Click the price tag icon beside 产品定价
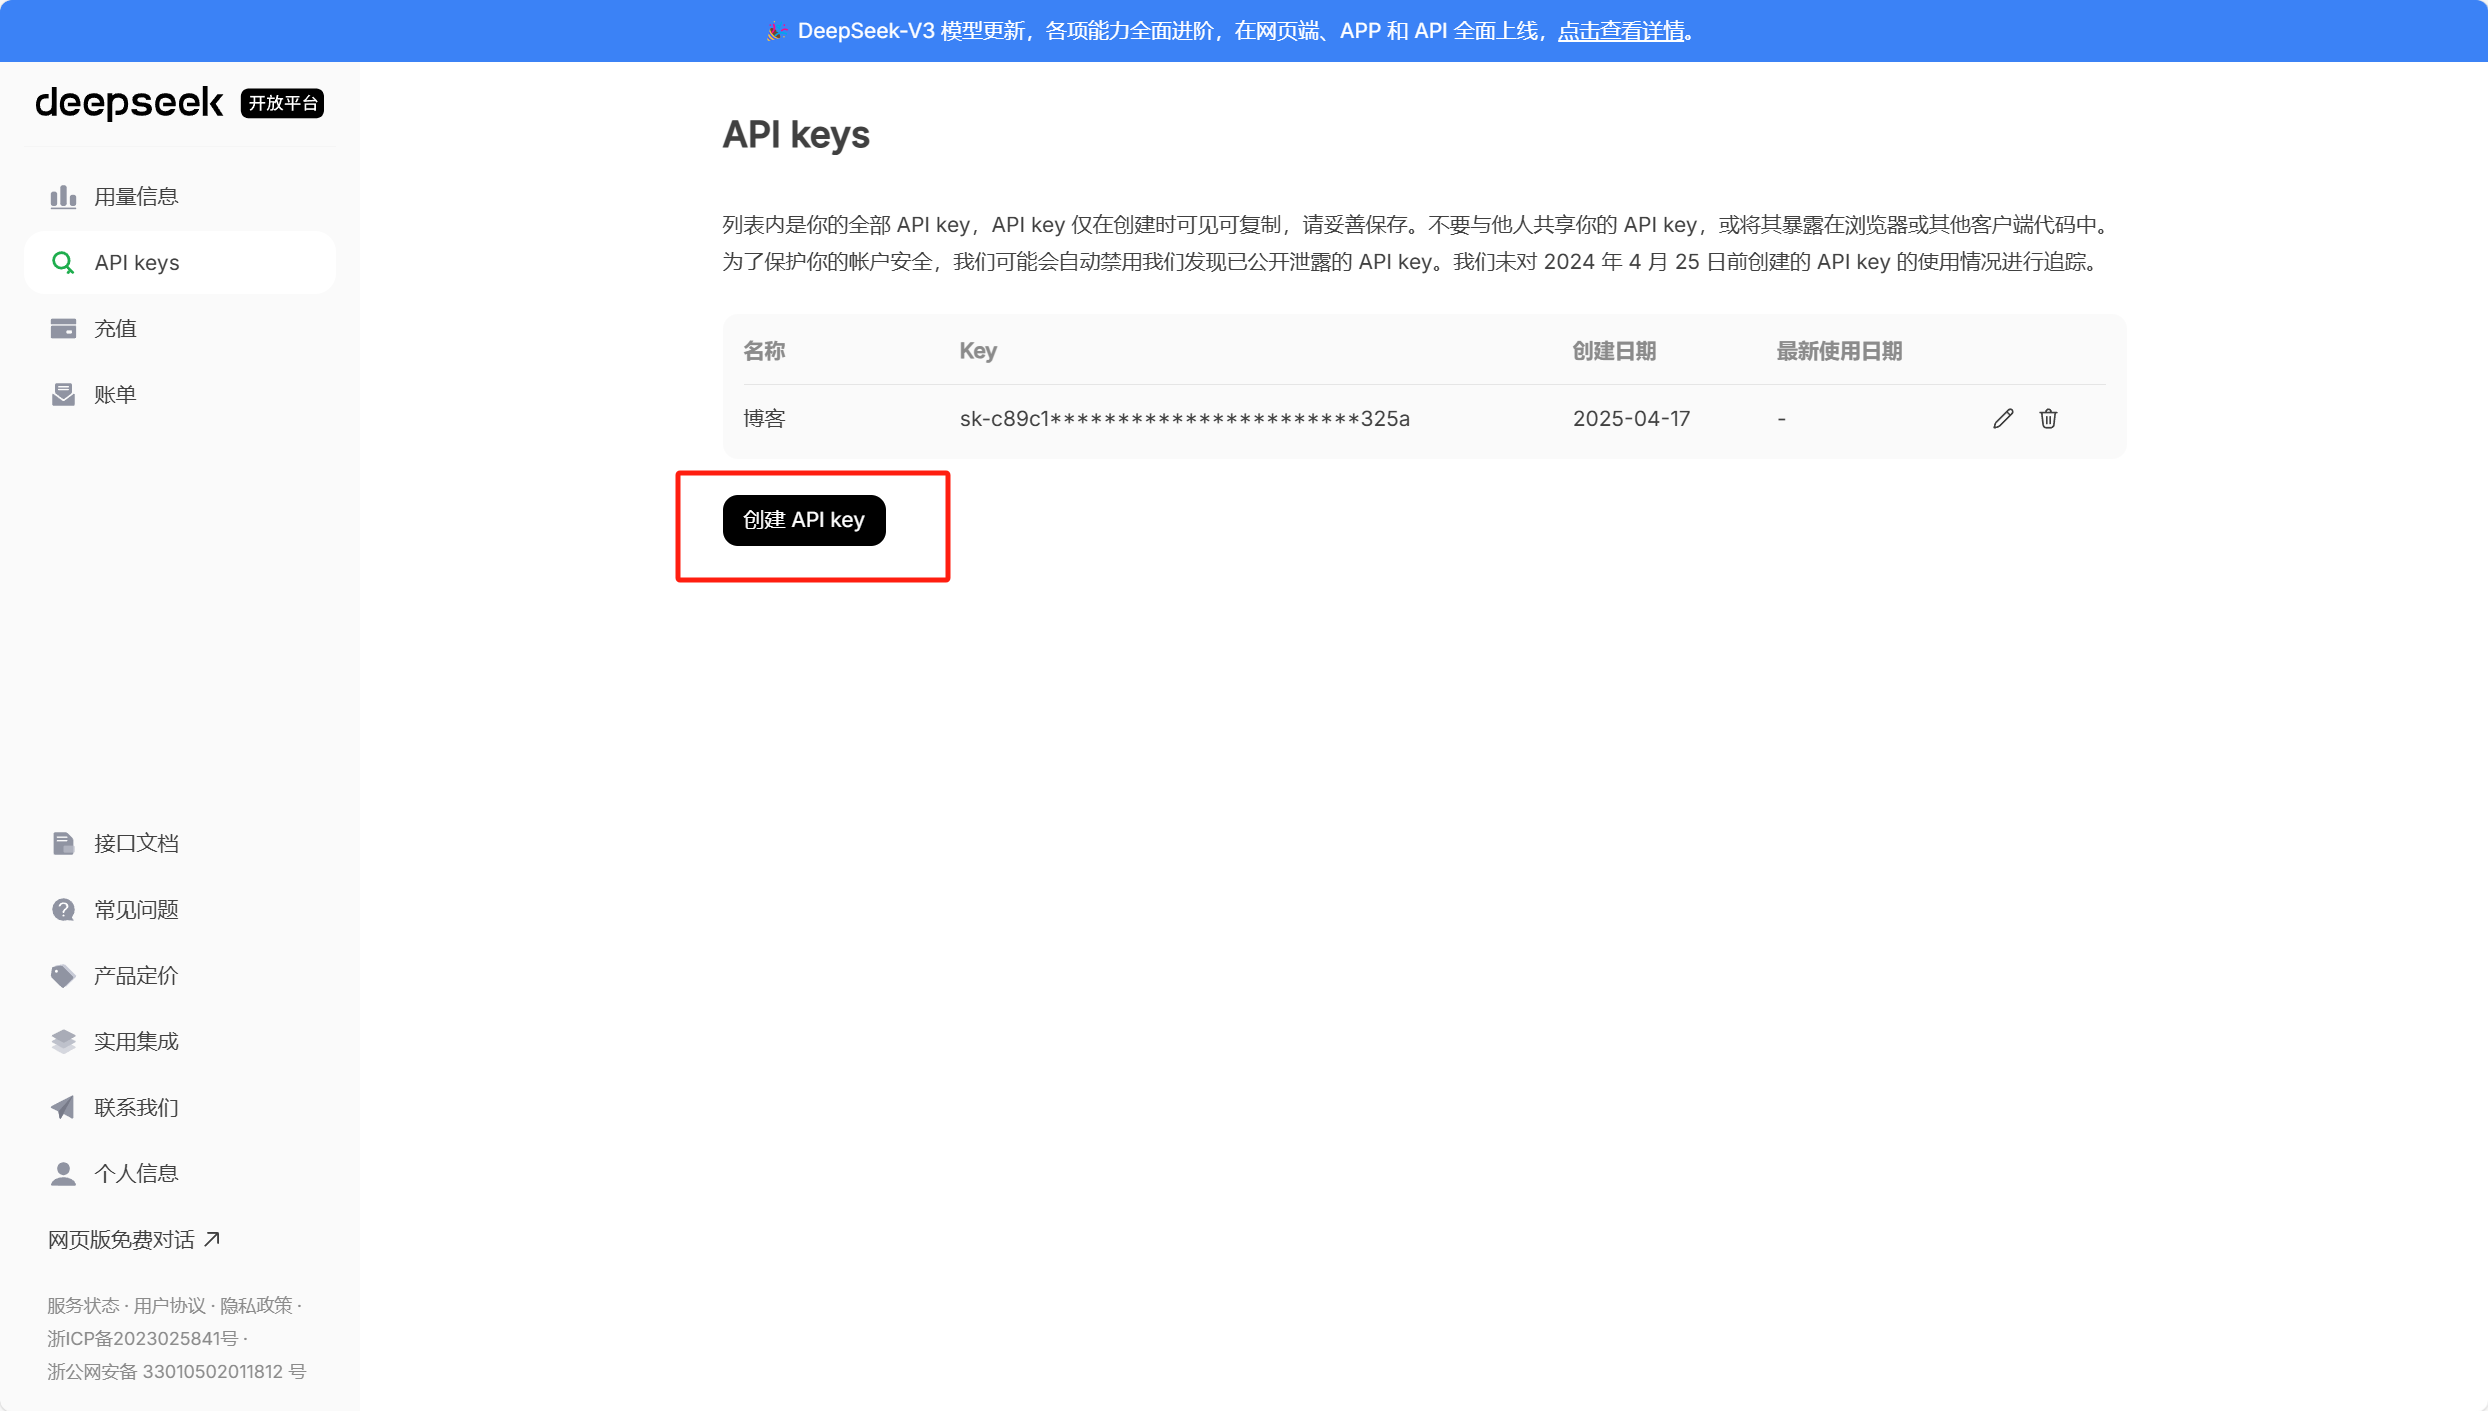This screenshot has height=1411, width=2488. click(63, 976)
